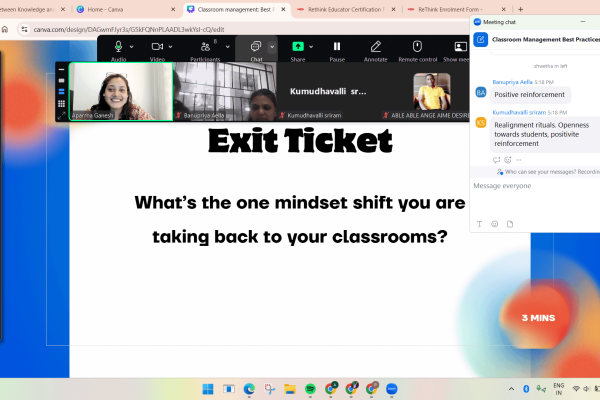Toggle the Chat panel from the toolbar

click(x=255, y=47)
